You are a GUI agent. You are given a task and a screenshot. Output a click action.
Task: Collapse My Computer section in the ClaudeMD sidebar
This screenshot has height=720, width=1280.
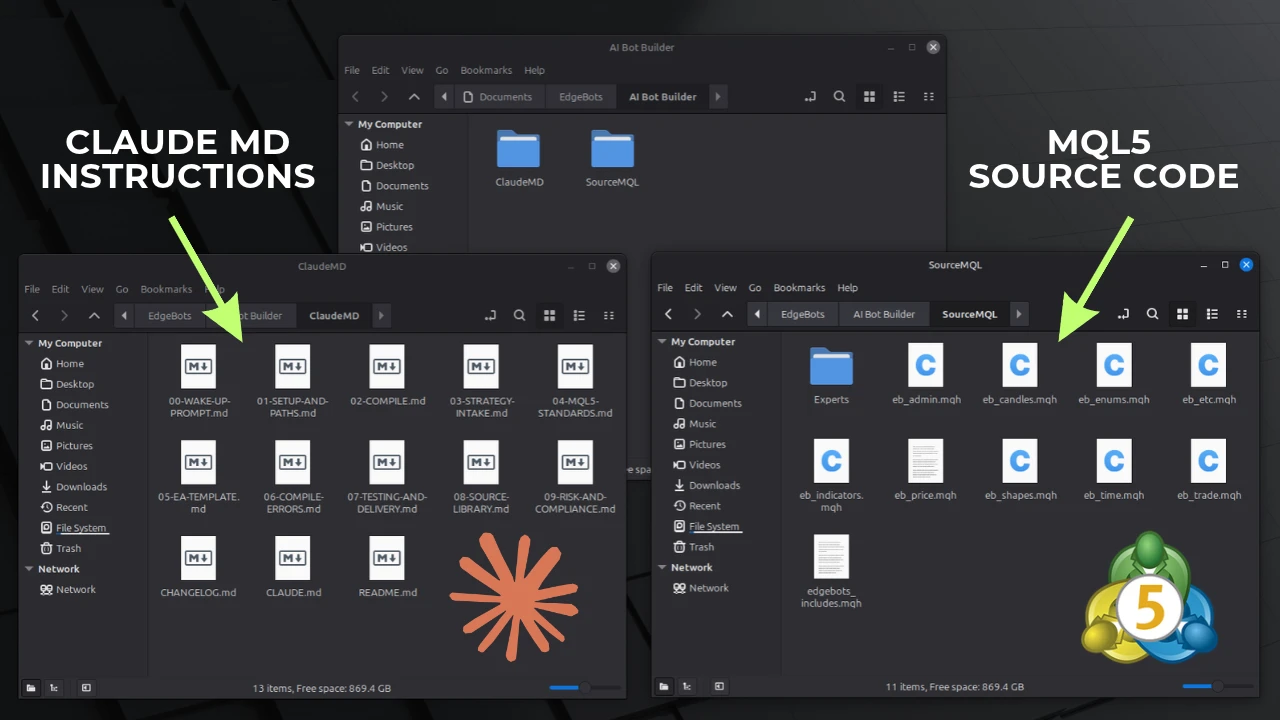tap(29, 343)
